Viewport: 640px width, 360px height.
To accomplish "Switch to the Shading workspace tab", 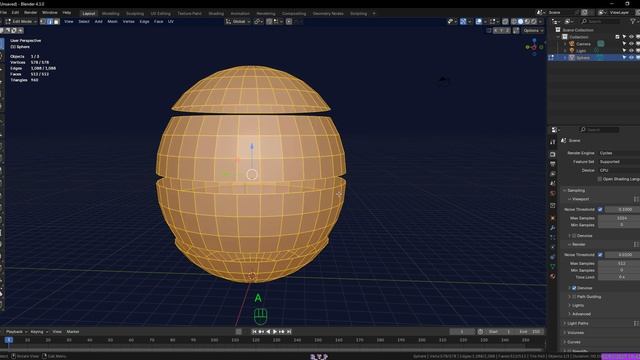I will pos(216,13).
